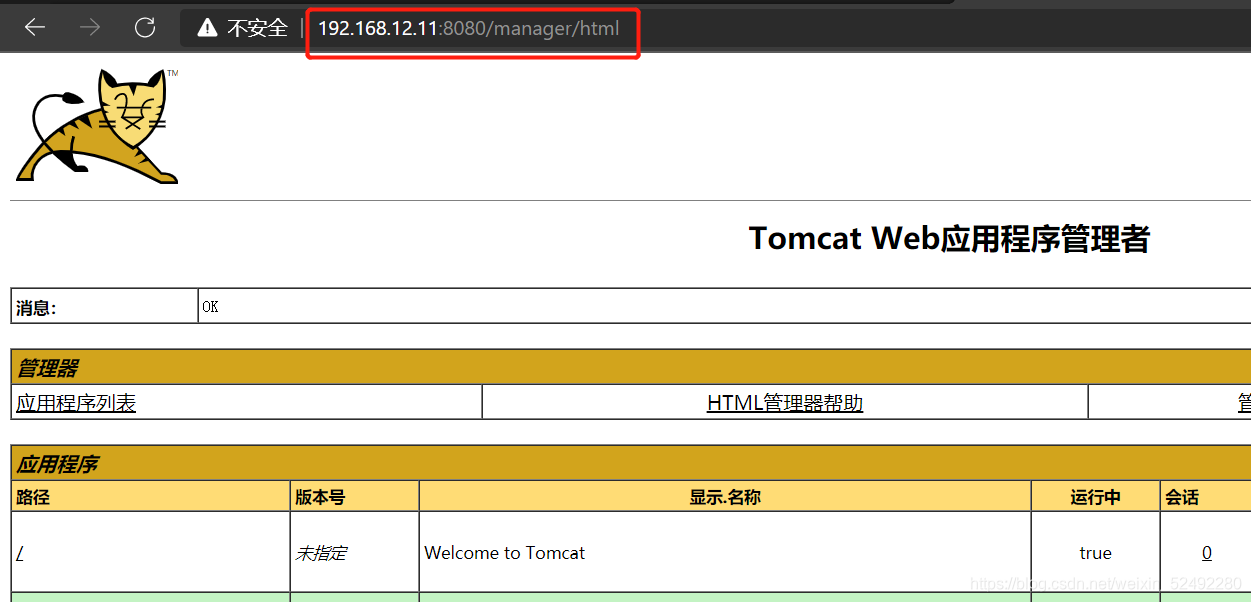1251x602 pixels.
Task: Focus the address bar URL 192.168.12.11:8080/manager/html
Action: (469, 28)
